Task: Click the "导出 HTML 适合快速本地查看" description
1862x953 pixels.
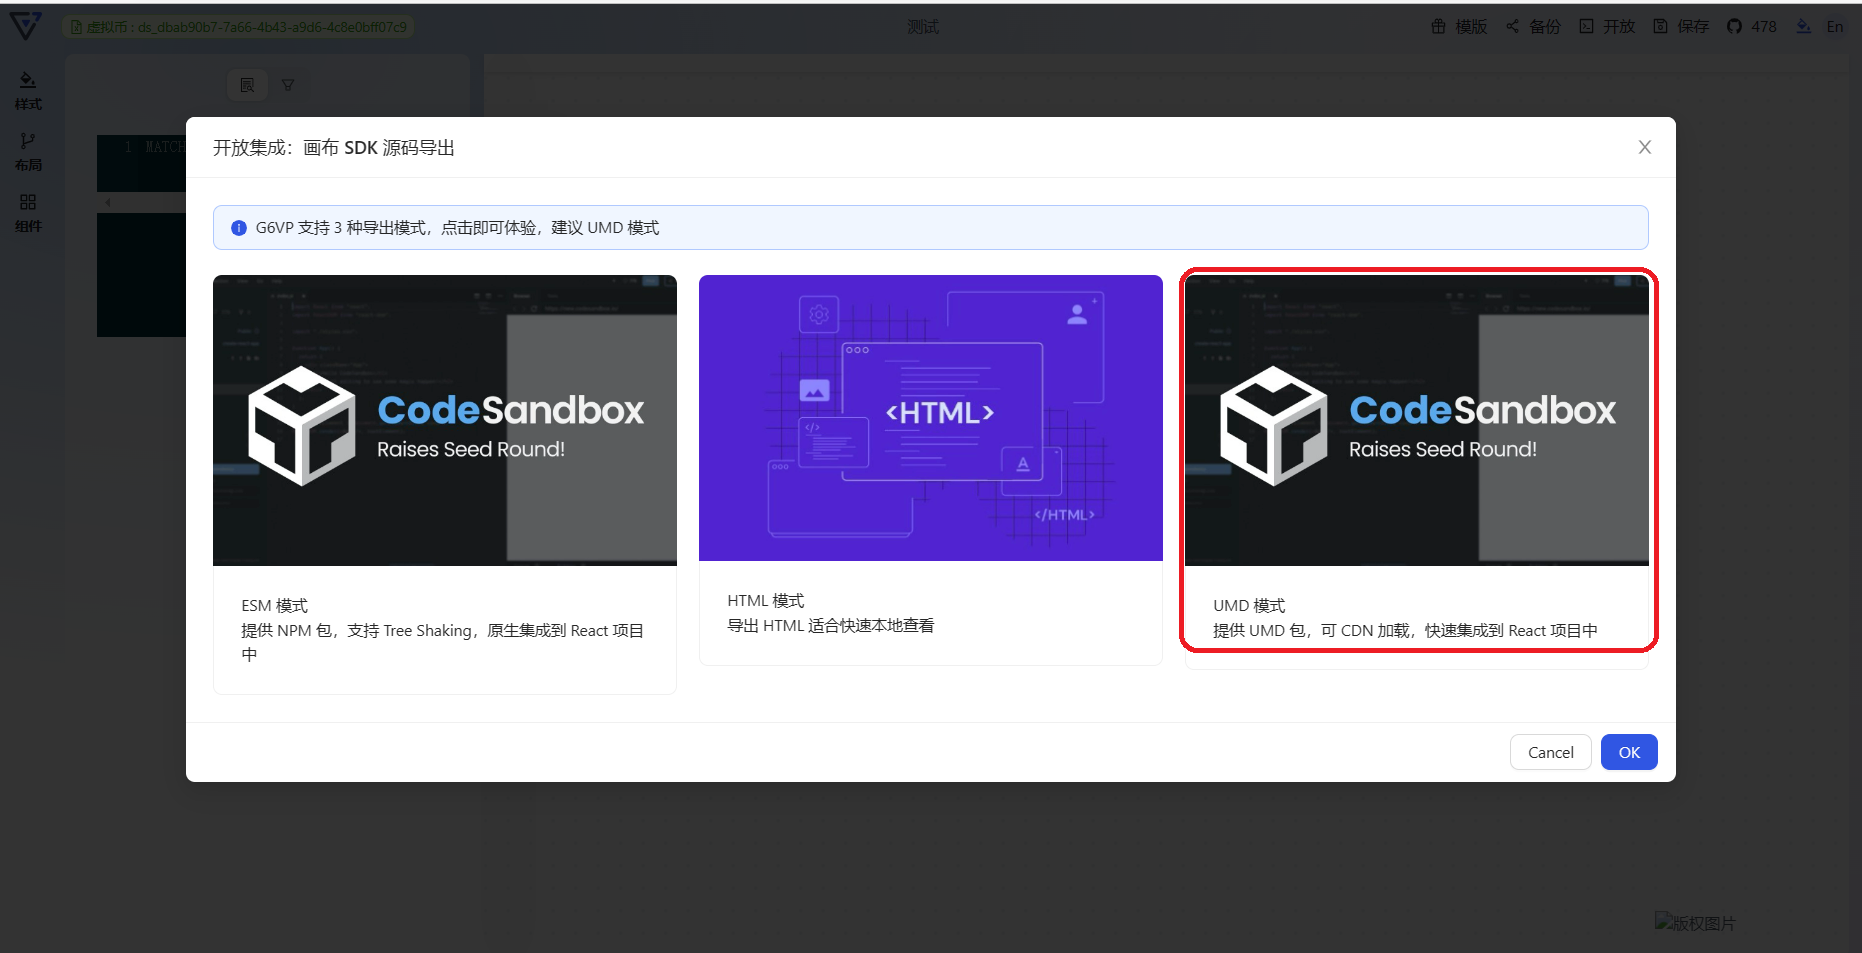Action: 831,626
